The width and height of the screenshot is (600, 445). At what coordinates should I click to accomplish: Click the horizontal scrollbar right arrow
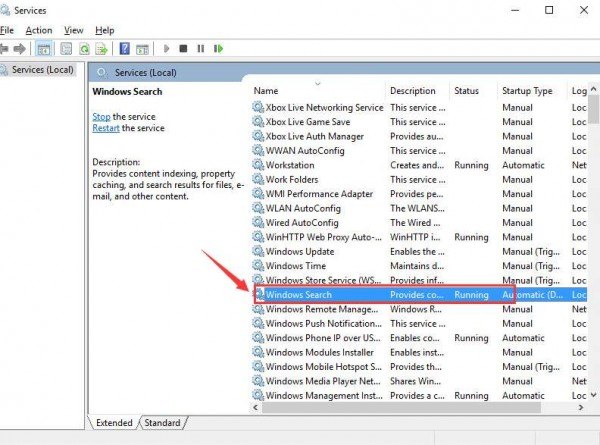click(x=580, y=408)
